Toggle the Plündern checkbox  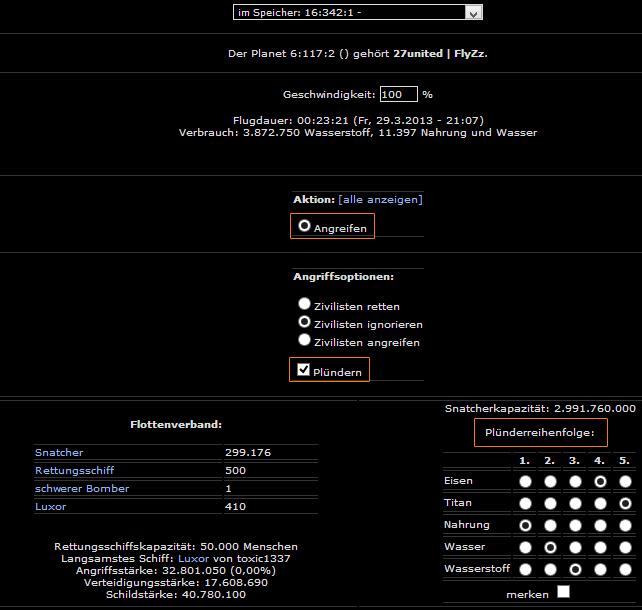click(x=300, y=370)
